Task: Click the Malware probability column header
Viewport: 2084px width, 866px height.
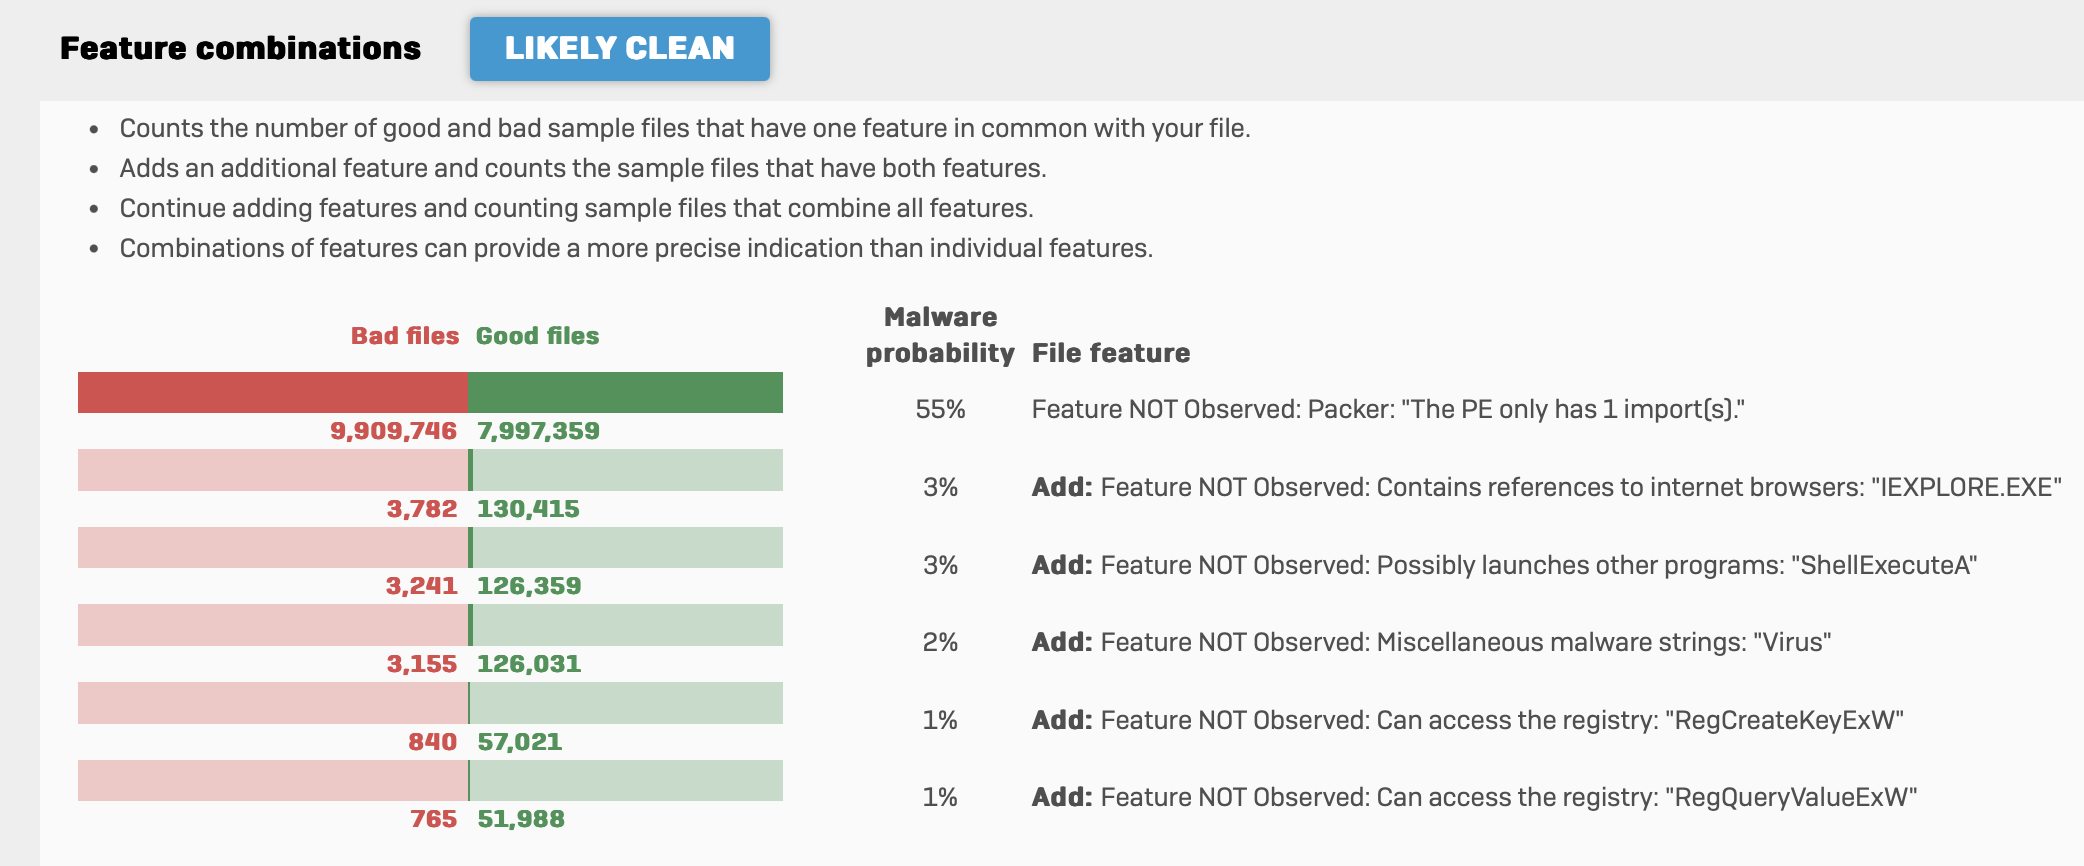Action: [x=940, y=335]
